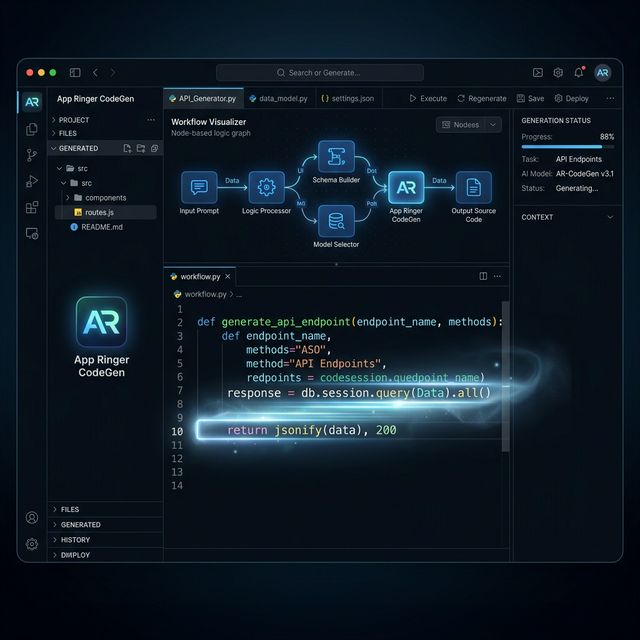Select the Input Prompt node
640x640 pixels.
pos(199,187)
